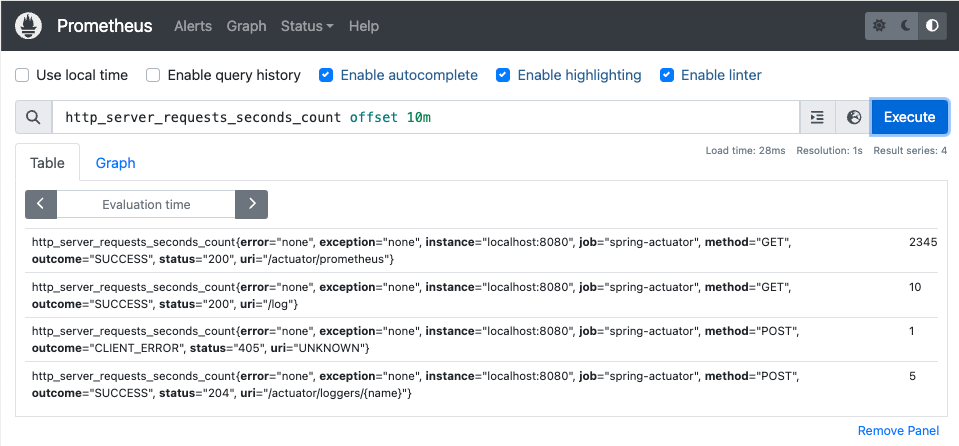The image size is (959, 446).
Task: Open the metrics explorer globe icon
Action: coord(854,117)
